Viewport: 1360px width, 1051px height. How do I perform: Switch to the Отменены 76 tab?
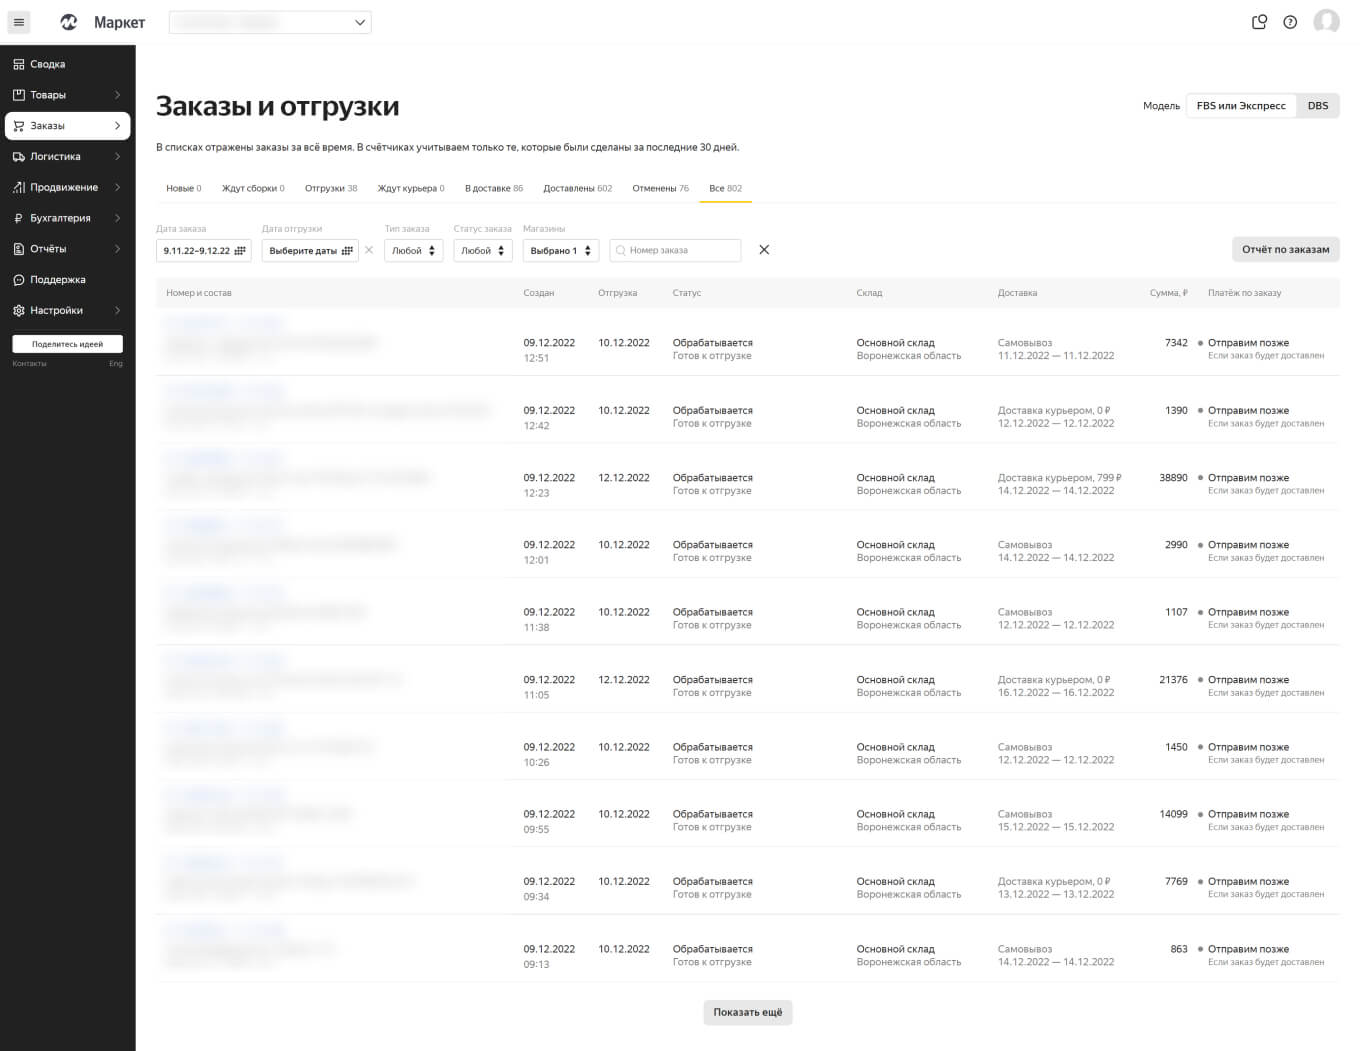pos(661,188)
